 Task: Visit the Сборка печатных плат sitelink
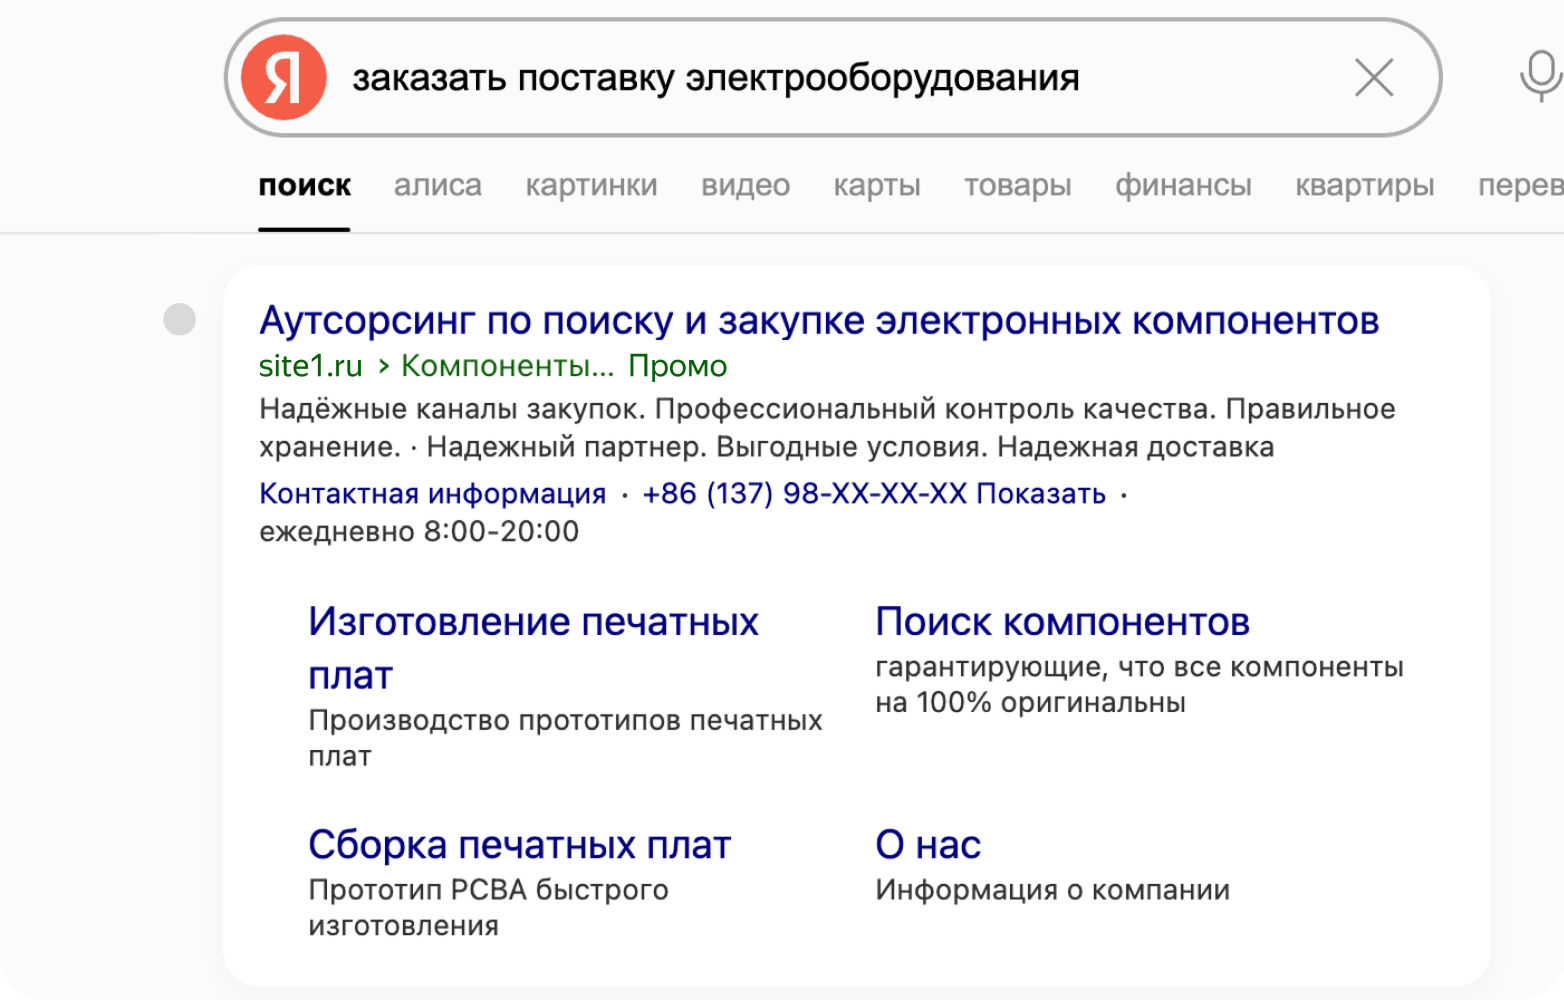coord(519,846)
